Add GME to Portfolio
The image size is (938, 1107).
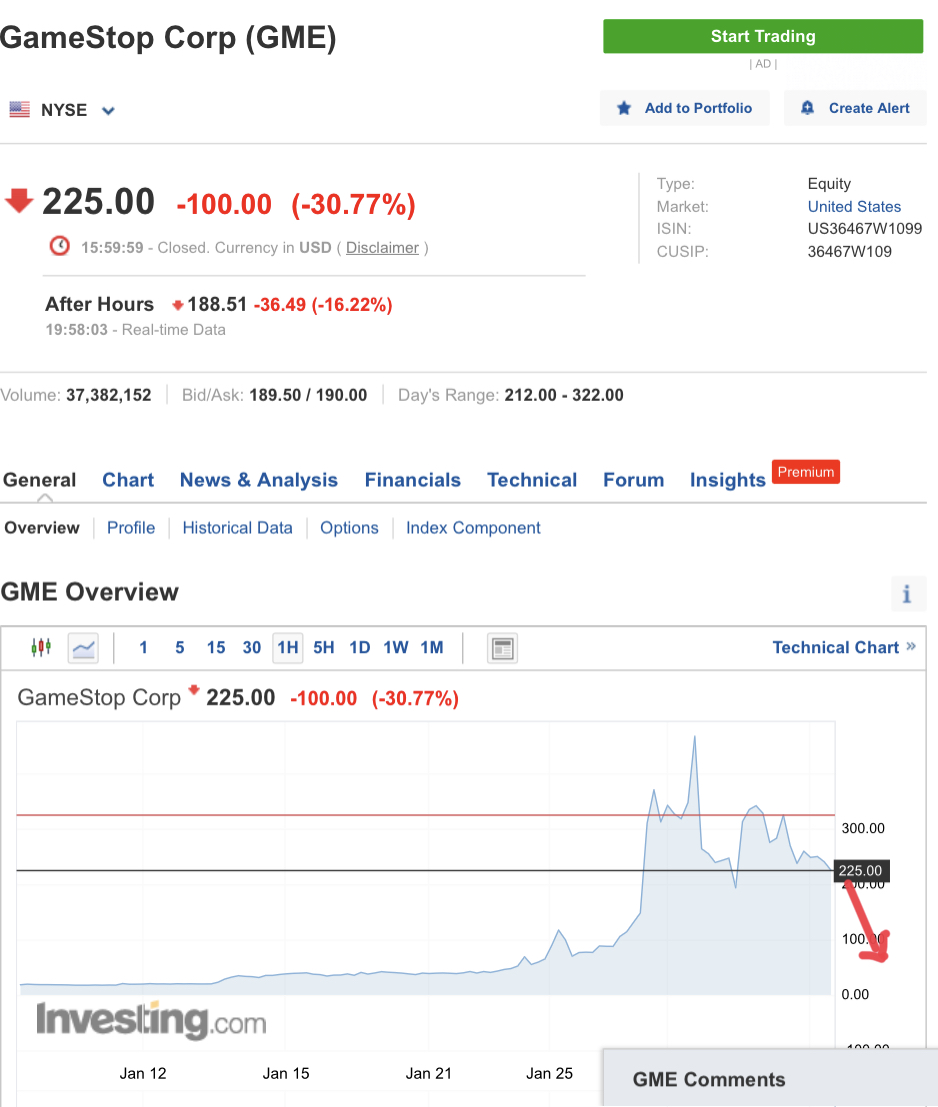pyautogui.click(x=684, y=108)
